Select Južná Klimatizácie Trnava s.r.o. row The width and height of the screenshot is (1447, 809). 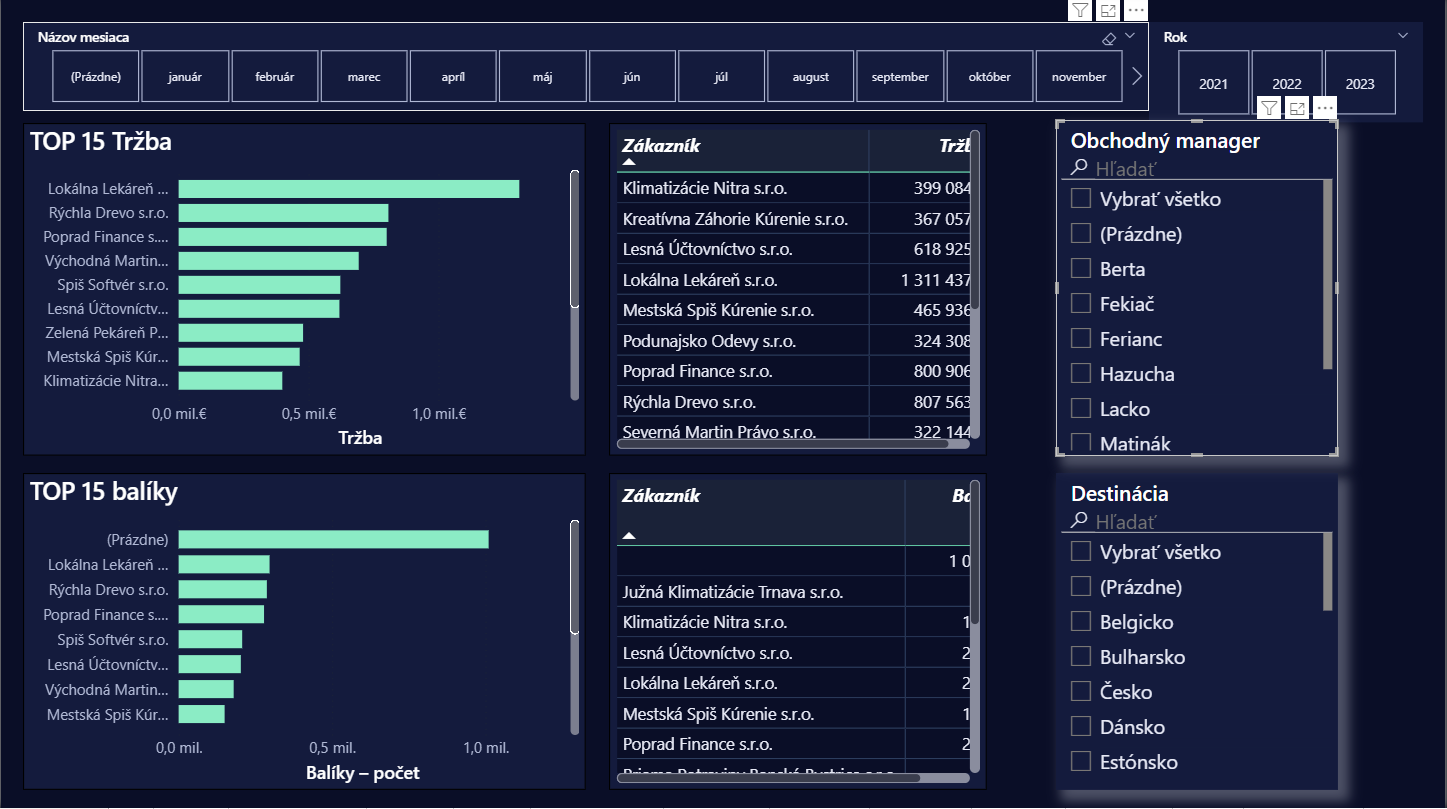[791, 592]
